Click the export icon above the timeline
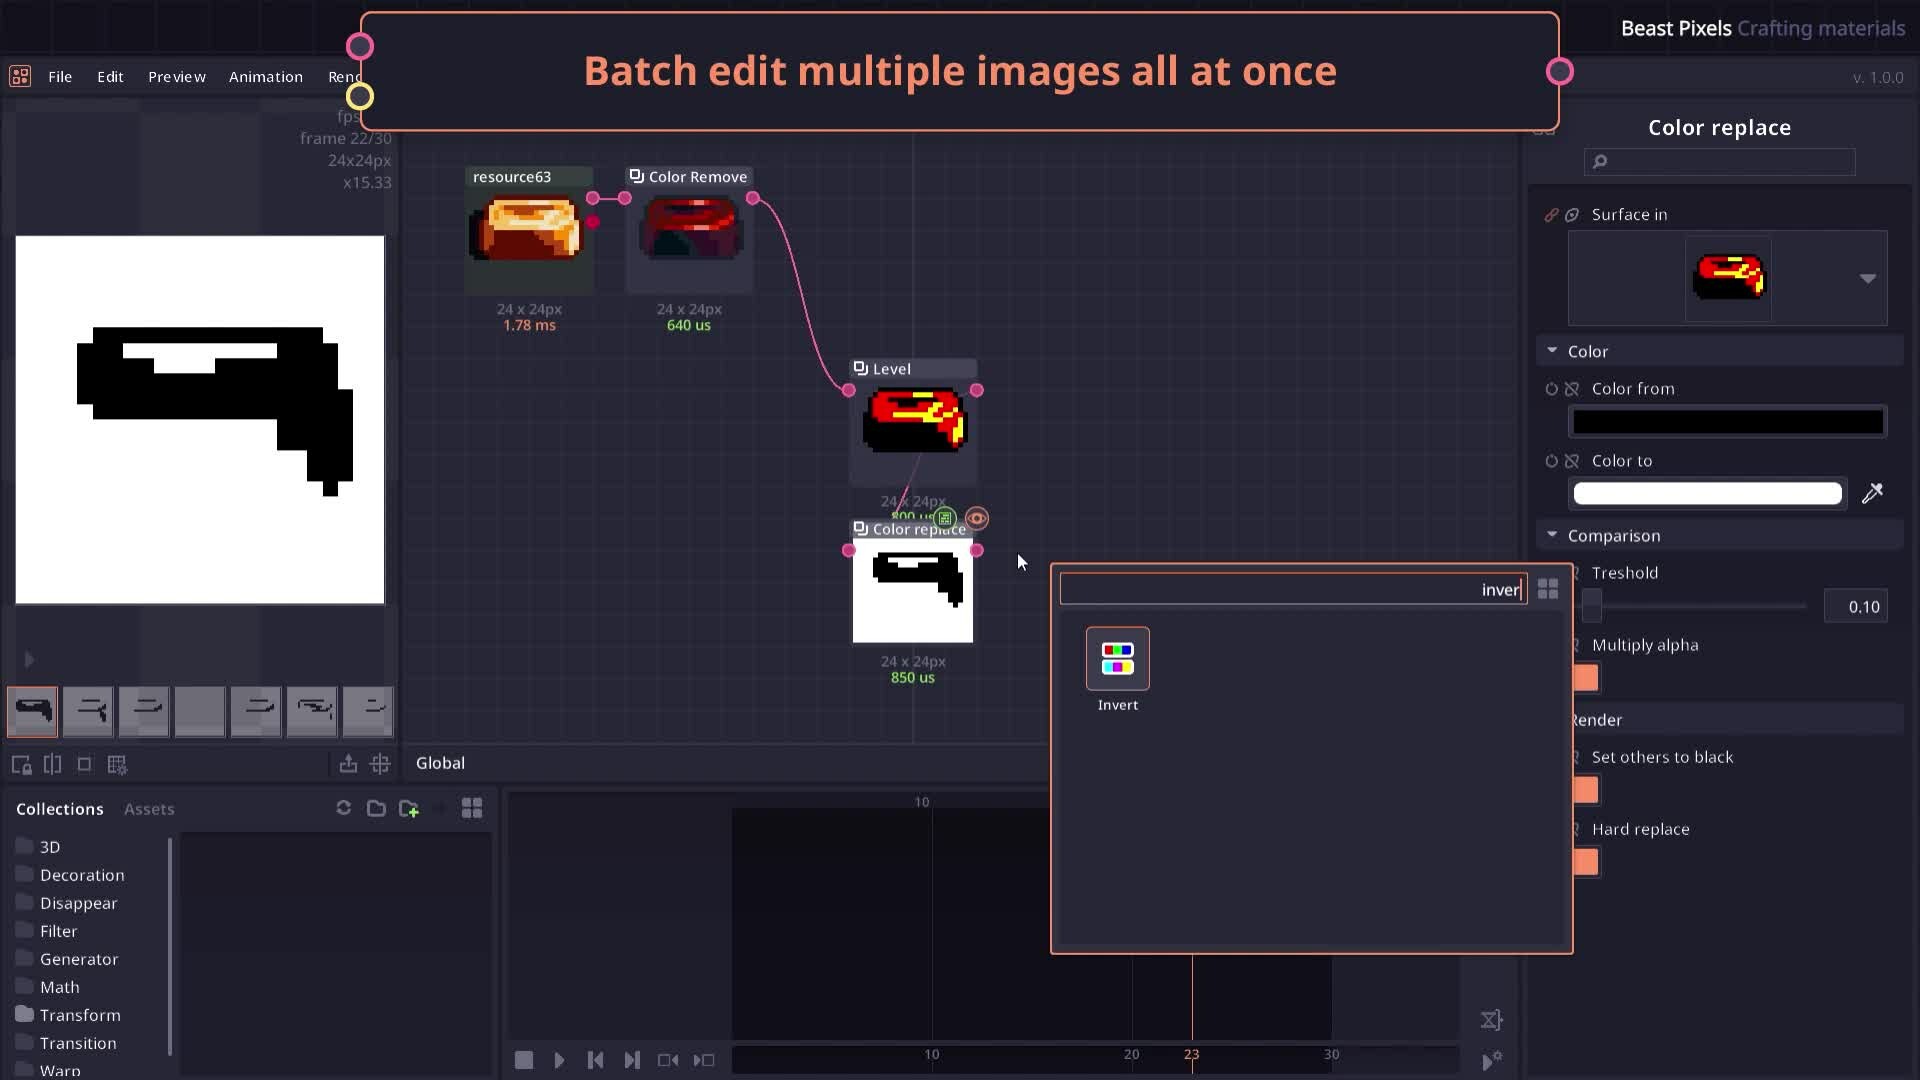1920x1080 pixels. point(348,763)
